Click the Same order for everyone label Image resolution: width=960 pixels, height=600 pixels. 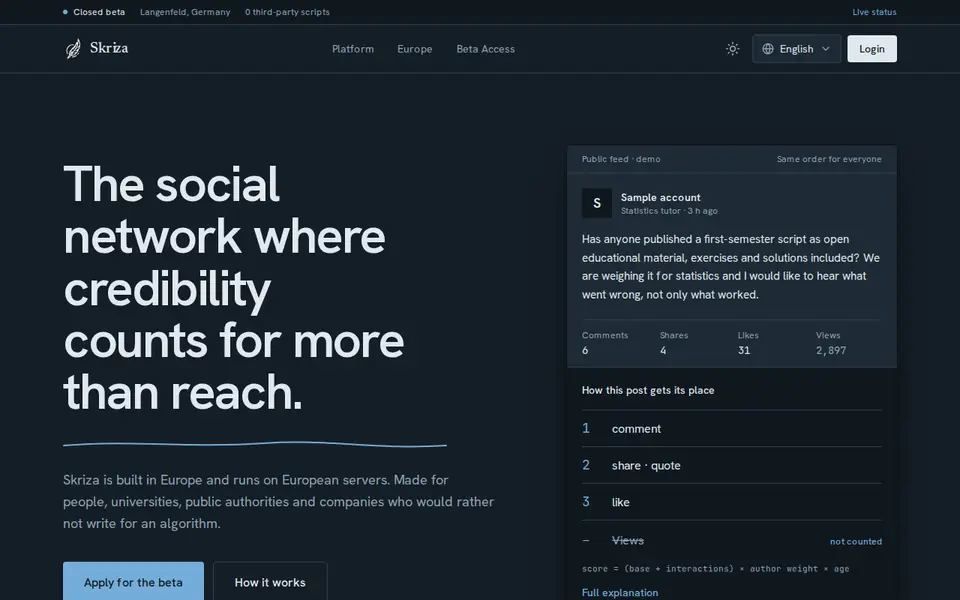point(829,159)
